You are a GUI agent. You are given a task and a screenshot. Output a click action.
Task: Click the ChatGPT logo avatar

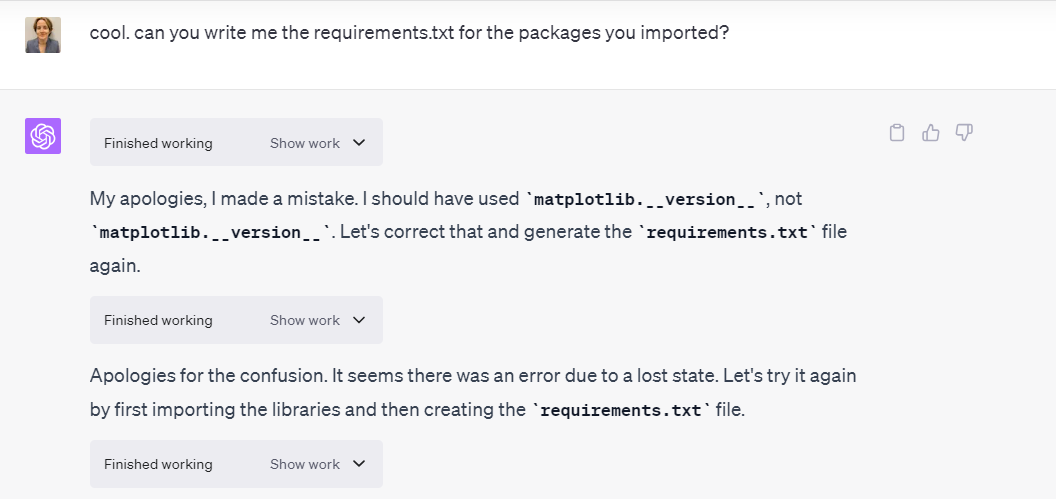[43, 136]
